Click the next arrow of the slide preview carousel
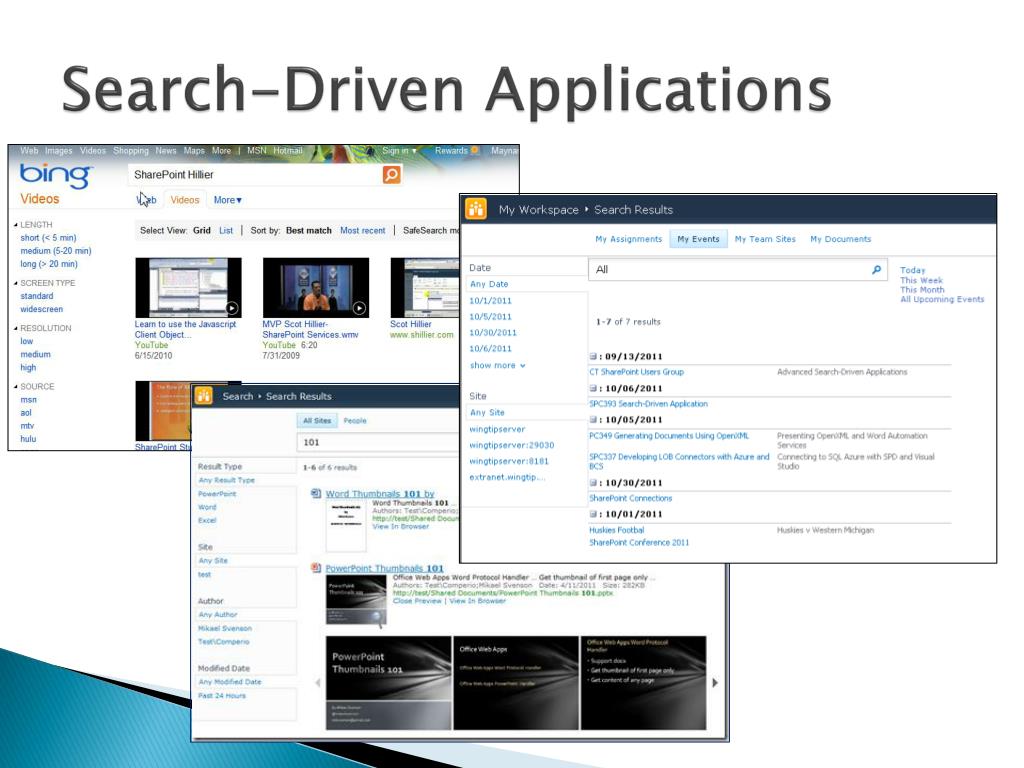The height and width of the screenshot is (768, 1024). pos(714,682)
